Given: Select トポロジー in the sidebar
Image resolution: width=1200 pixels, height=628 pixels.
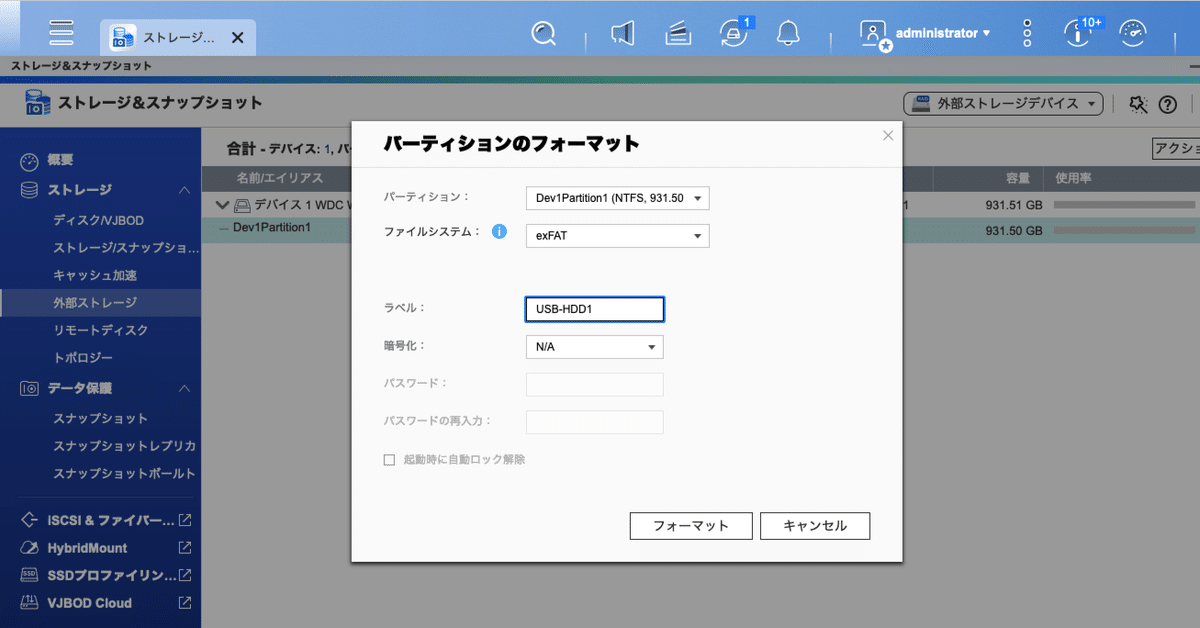Looking at the screenshot, I should click(x=83, y=358).
